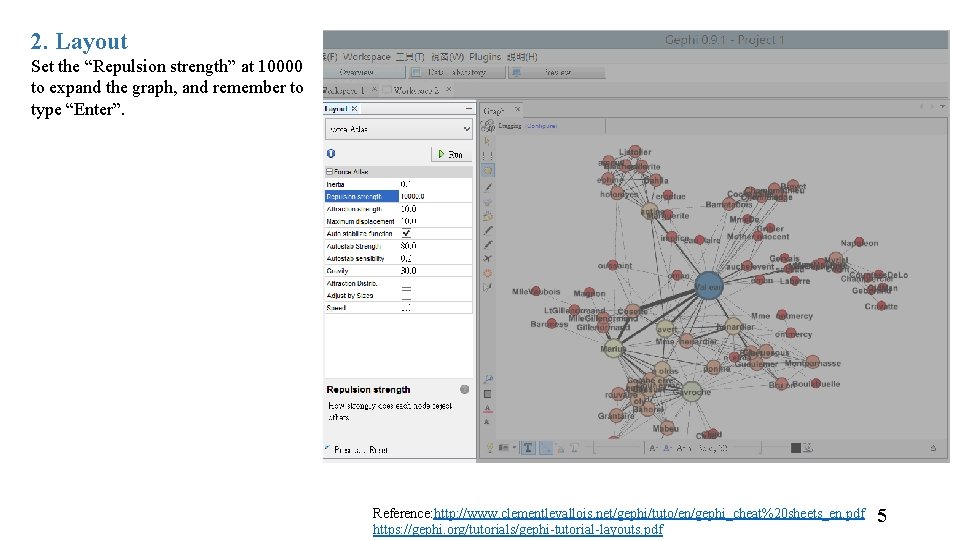
Task: Minimize the Layout panel
Action: pos(468,108)
